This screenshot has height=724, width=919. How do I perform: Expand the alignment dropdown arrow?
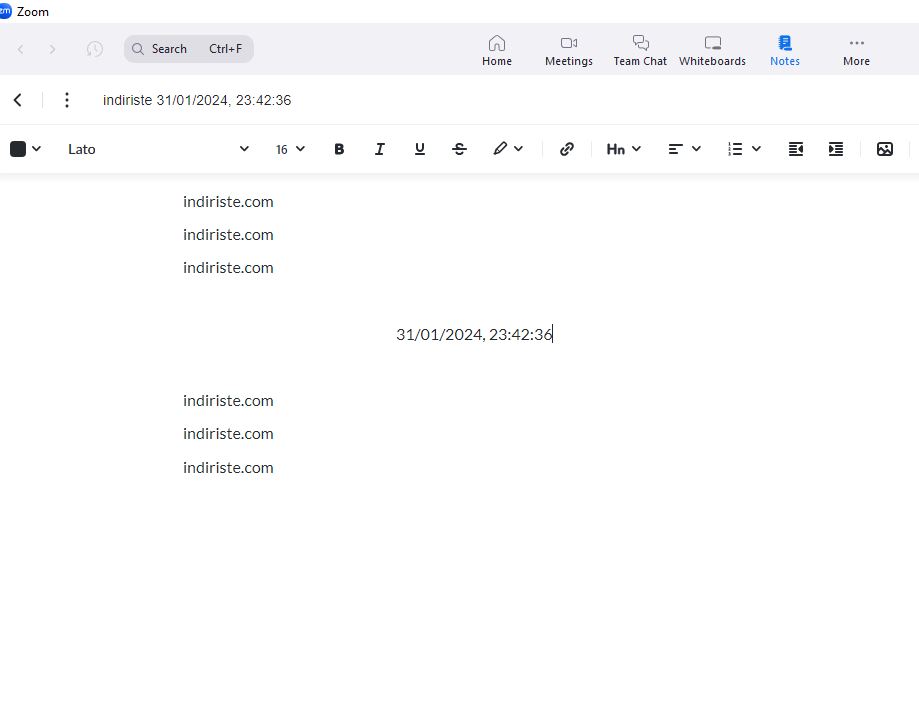coord(696,149)
